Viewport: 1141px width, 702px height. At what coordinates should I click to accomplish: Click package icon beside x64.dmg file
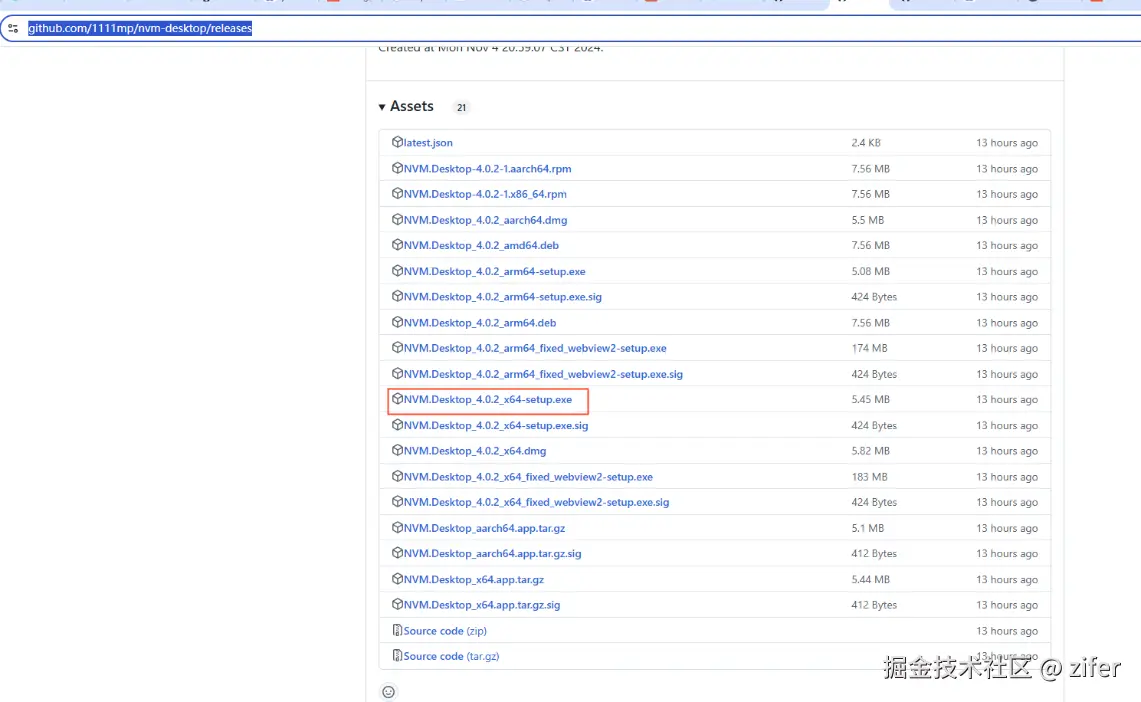(x=397, y=450)
